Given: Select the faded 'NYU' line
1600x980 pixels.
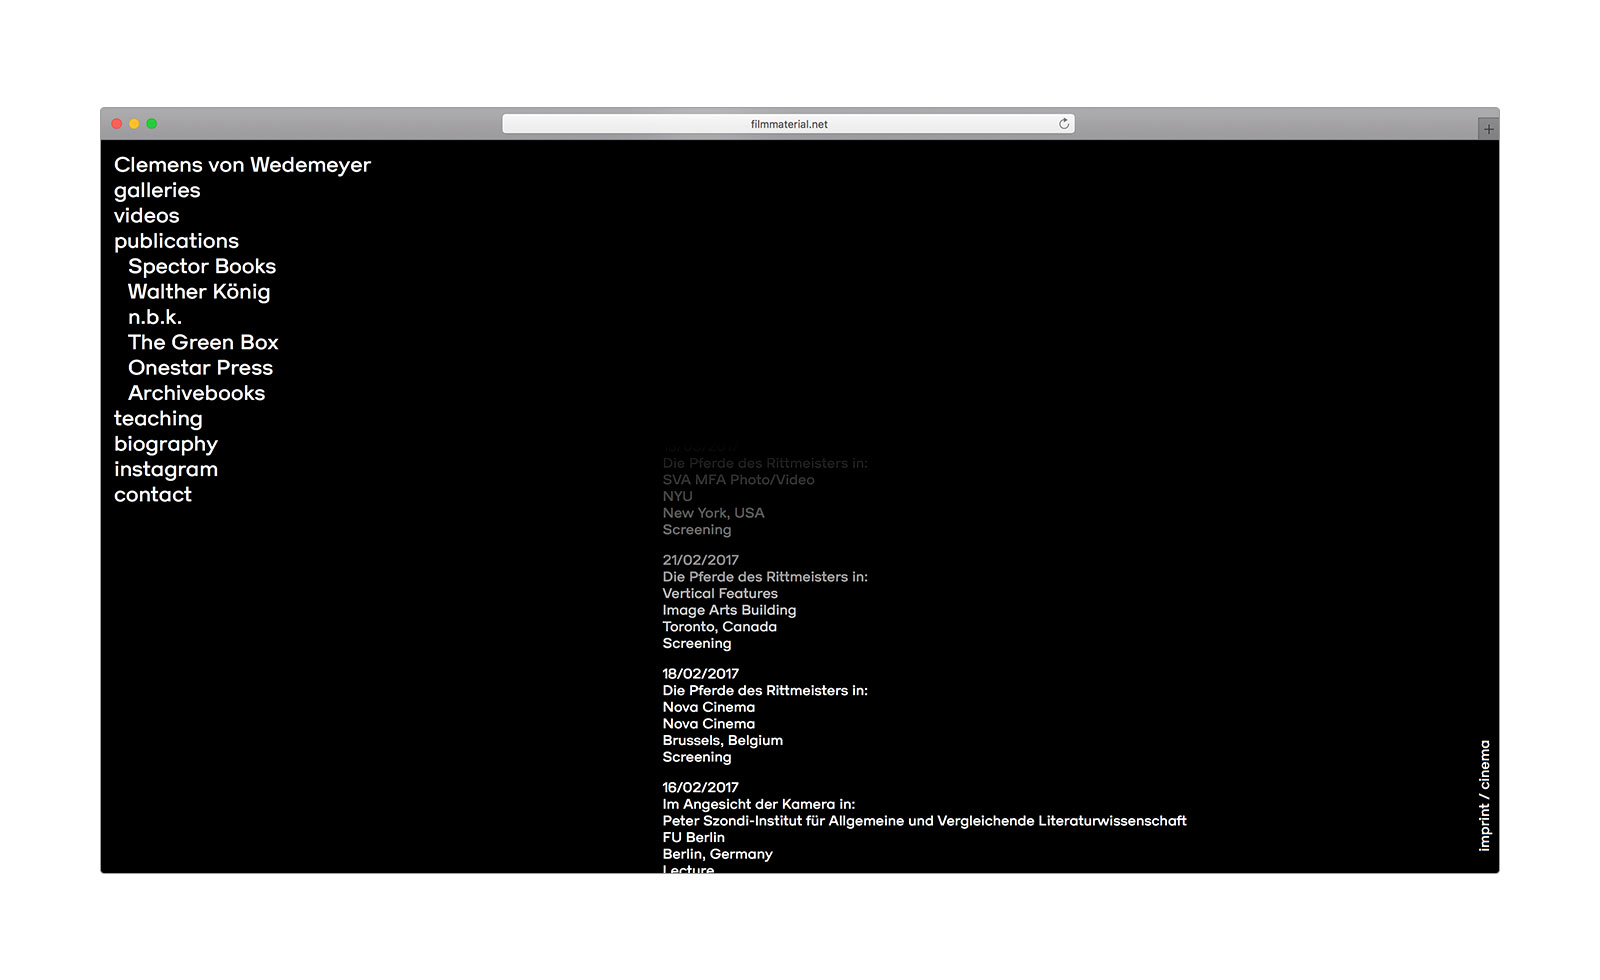Looking at the screenshot, I should point(677,497).
